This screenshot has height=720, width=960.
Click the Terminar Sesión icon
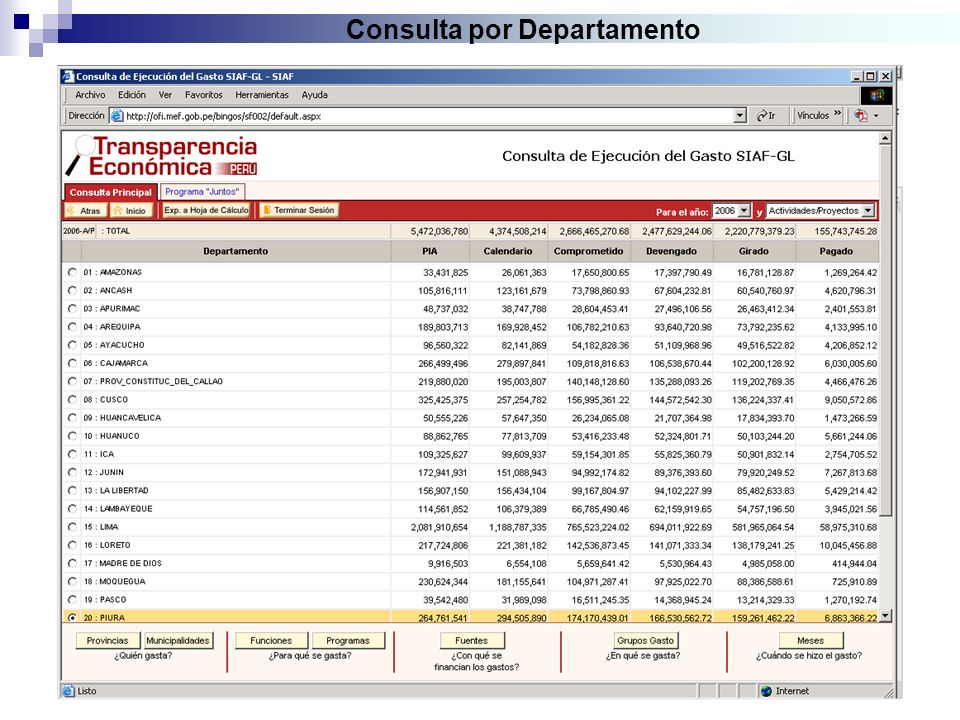coord(266,210)
